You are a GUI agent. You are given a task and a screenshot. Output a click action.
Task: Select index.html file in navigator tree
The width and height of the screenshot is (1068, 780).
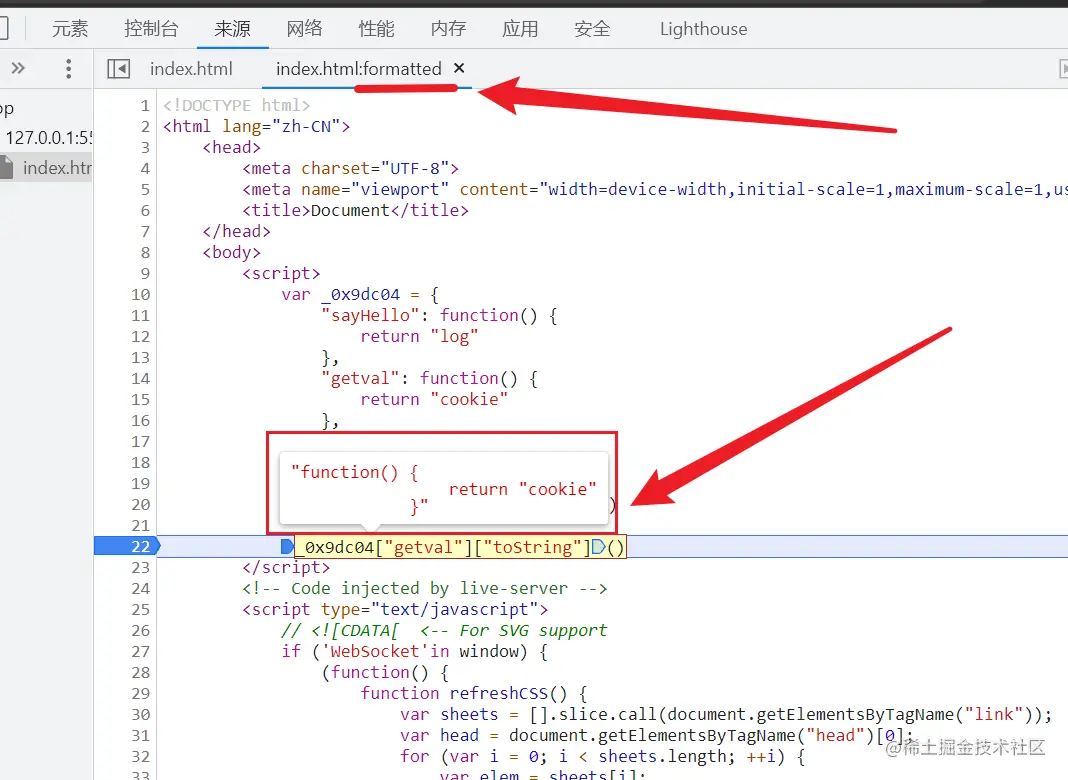point(46,168)
